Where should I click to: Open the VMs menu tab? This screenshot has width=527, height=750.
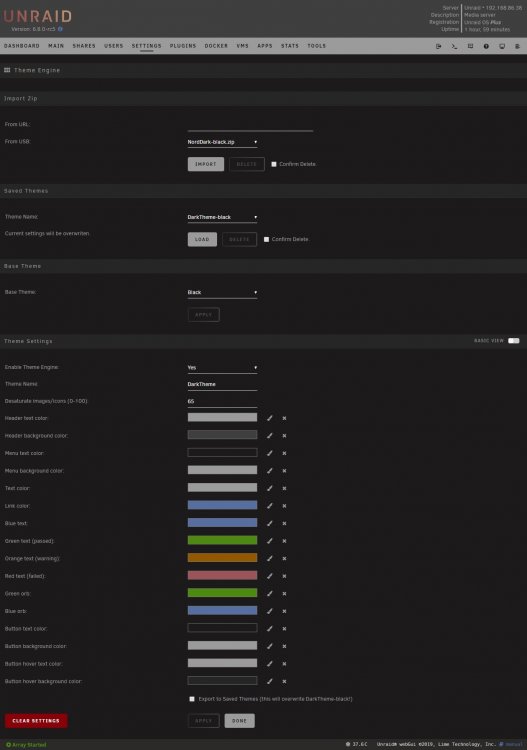[x=242, y=46]
